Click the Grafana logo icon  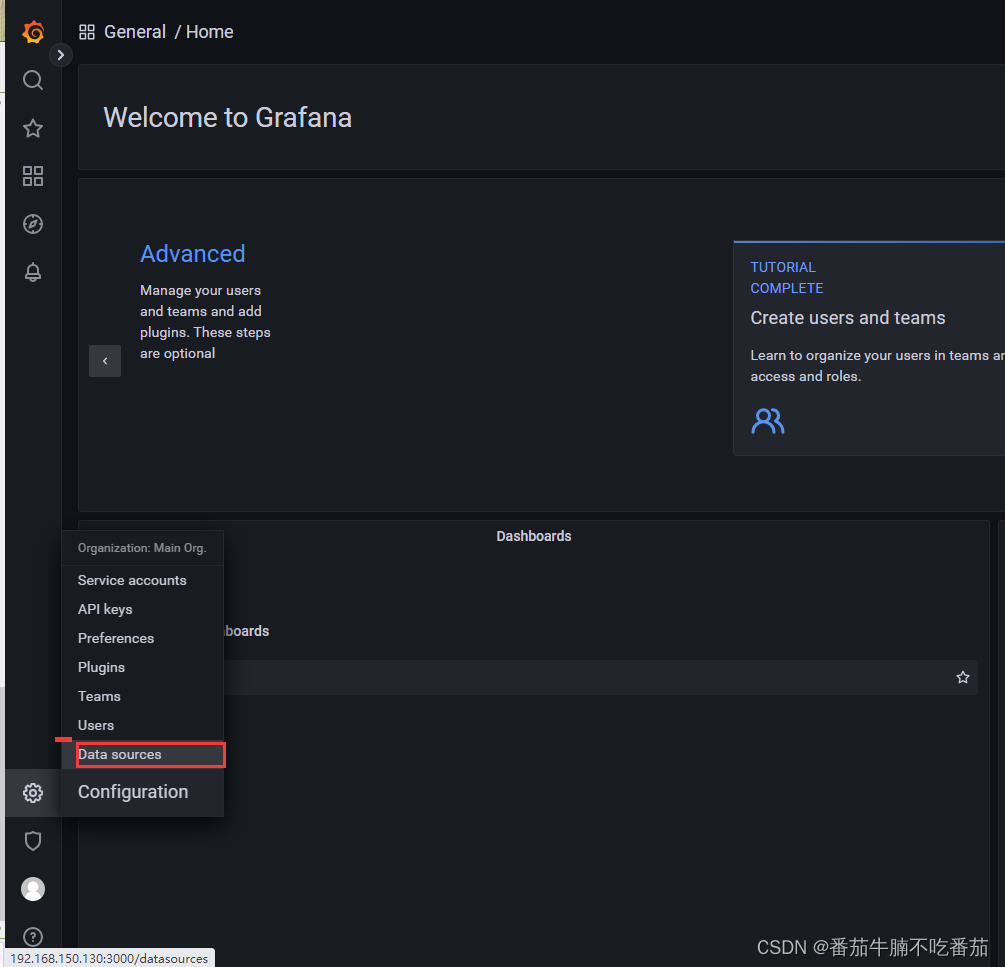33,31
